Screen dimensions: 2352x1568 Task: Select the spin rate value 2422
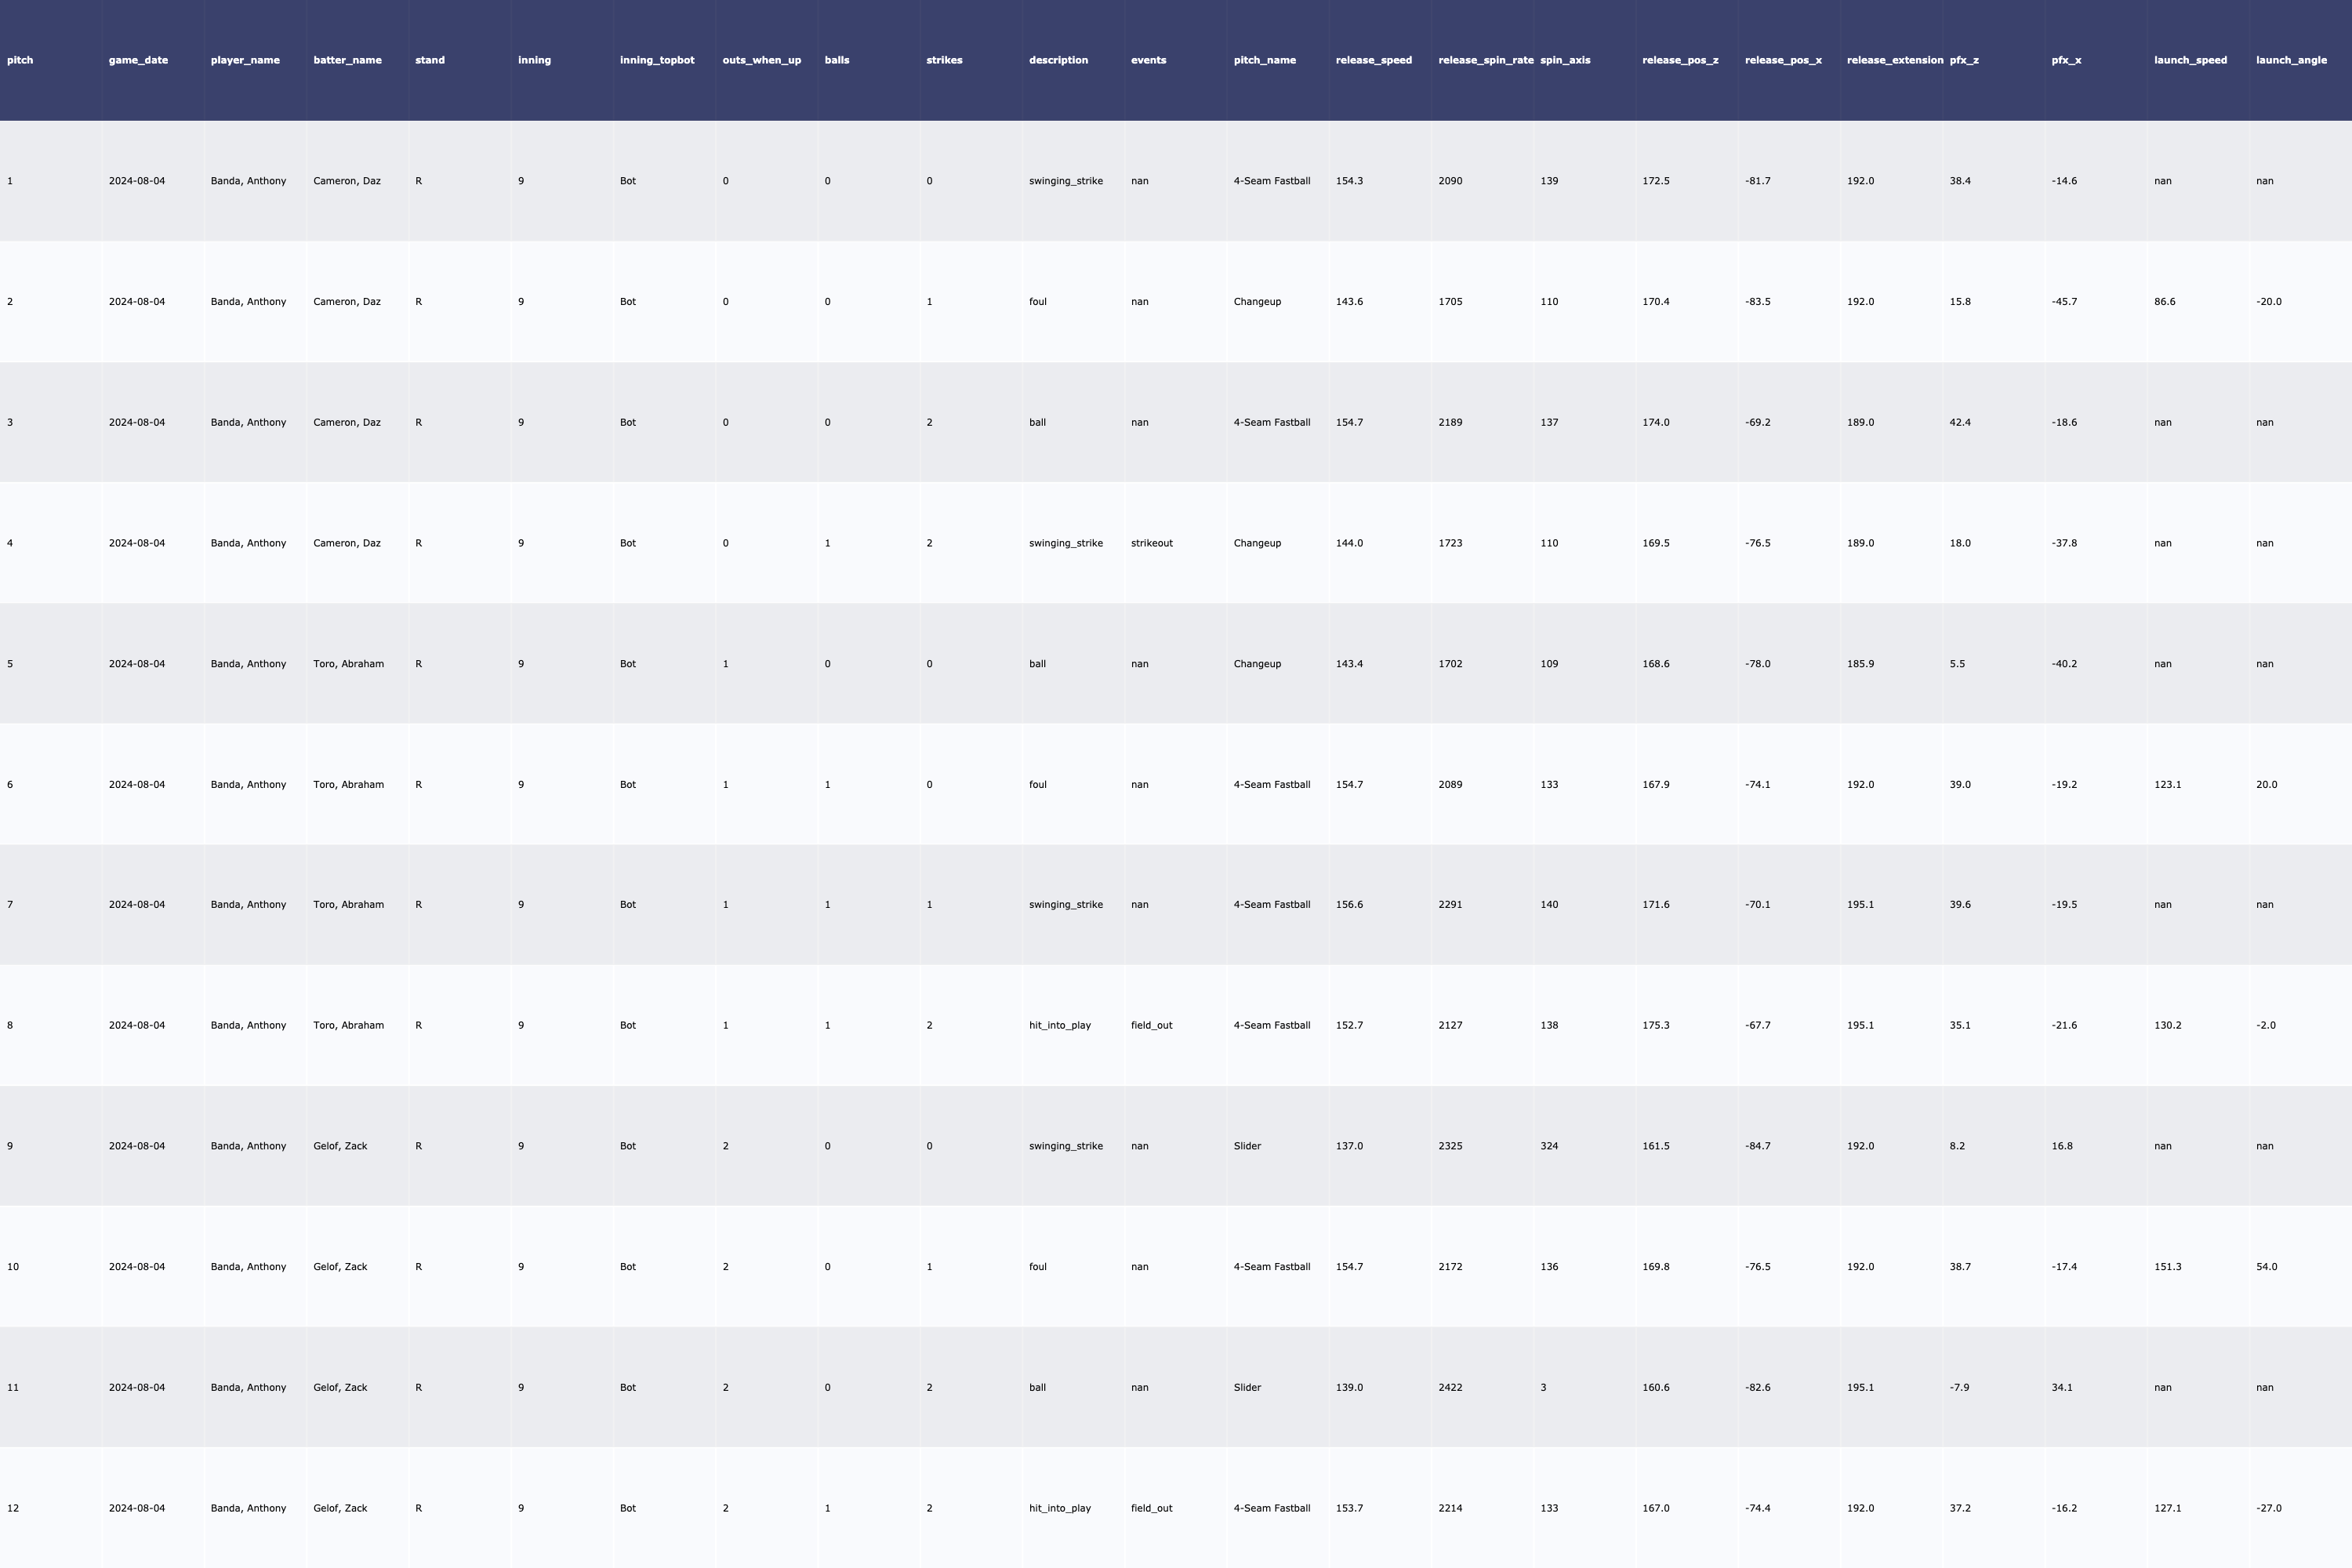pos(1450,1388)
